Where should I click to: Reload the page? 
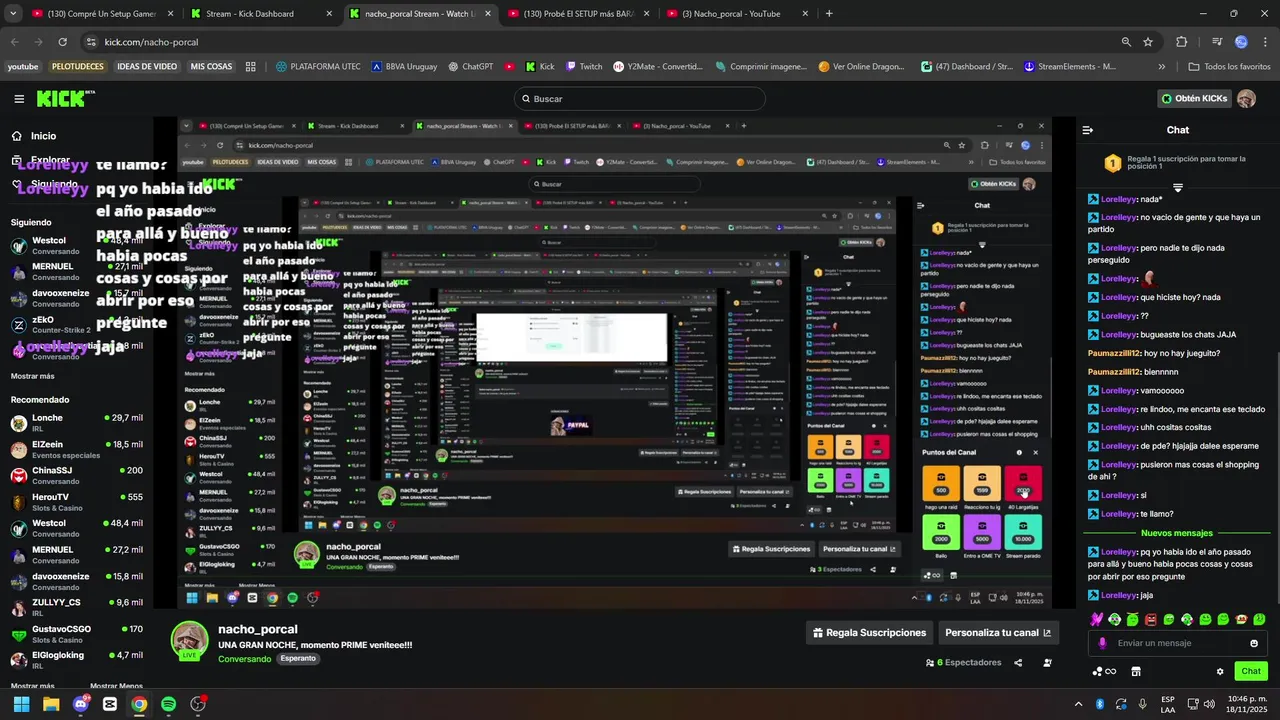pyautogui.click(x=62, y=42)
